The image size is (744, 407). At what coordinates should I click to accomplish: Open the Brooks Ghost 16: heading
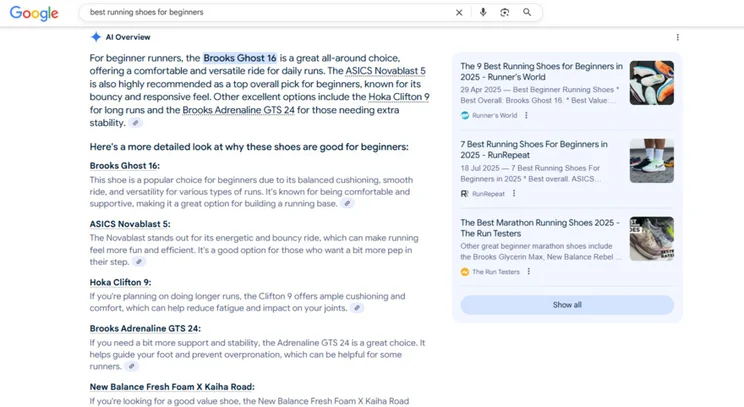pyautogui.click(x=125, y=166)
